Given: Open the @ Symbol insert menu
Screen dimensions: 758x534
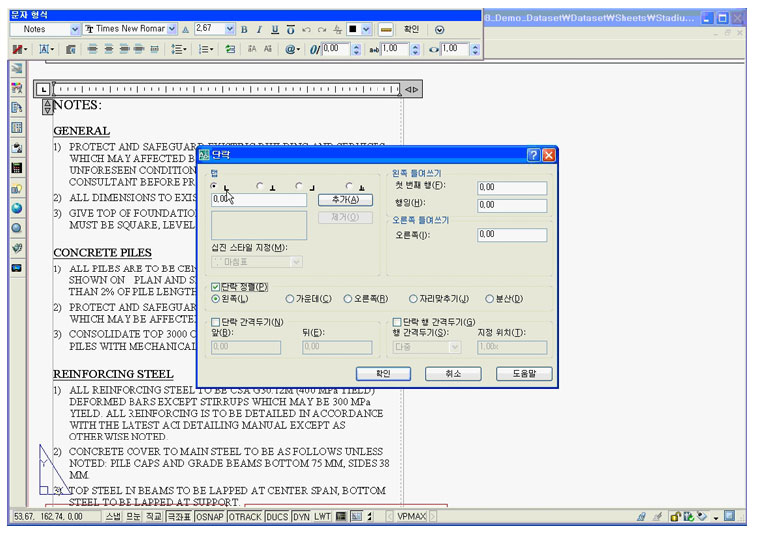Looking at the screenshot, I should tap(292, 49).
